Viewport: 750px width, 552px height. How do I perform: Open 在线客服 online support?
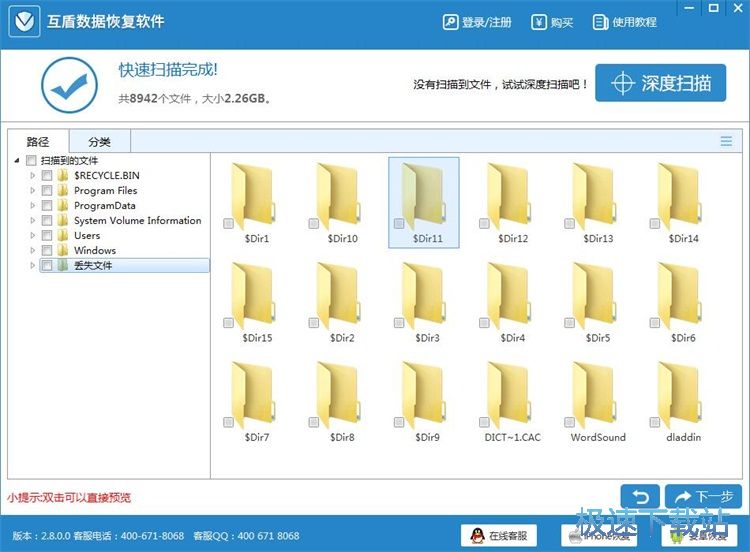click(499, 535)
